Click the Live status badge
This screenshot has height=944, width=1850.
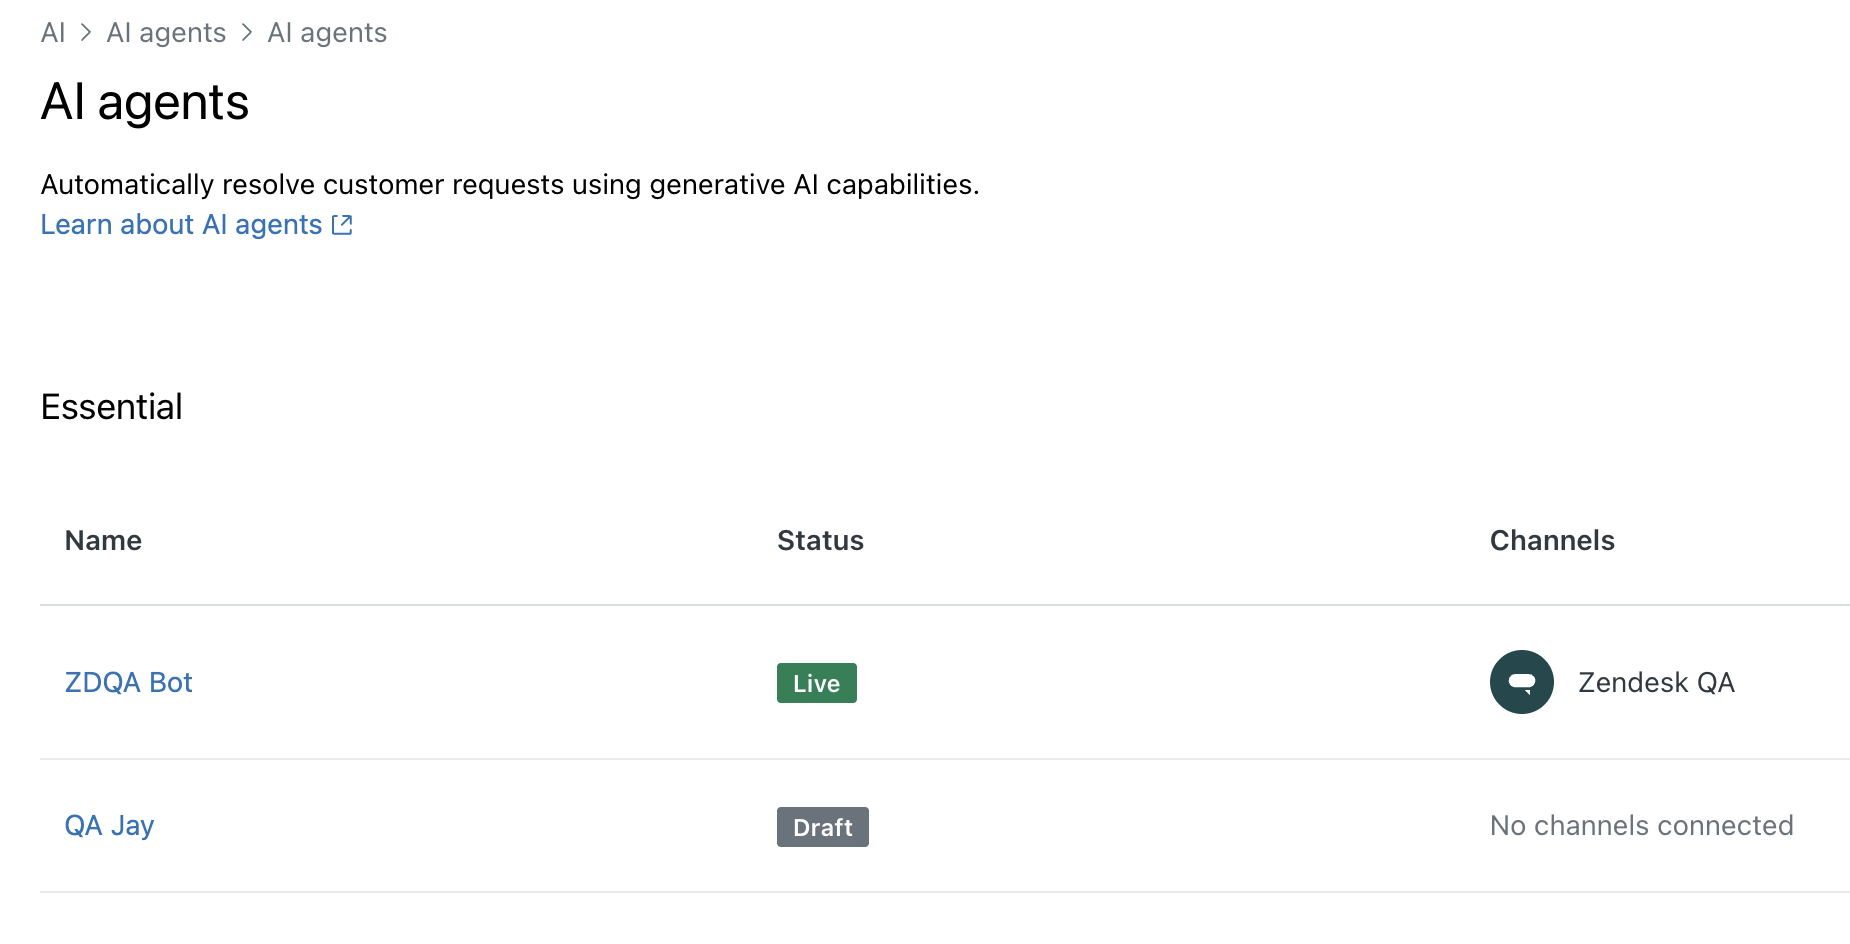point(816,683)
